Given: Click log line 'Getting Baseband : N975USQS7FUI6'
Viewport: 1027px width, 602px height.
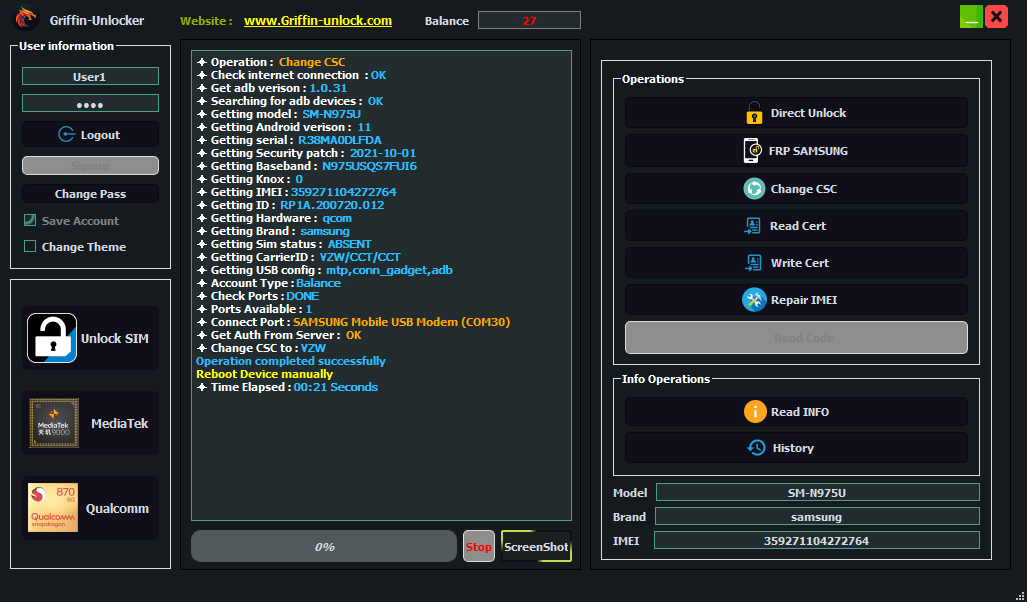Looking at the screenshot, I should tap(307, 166).
